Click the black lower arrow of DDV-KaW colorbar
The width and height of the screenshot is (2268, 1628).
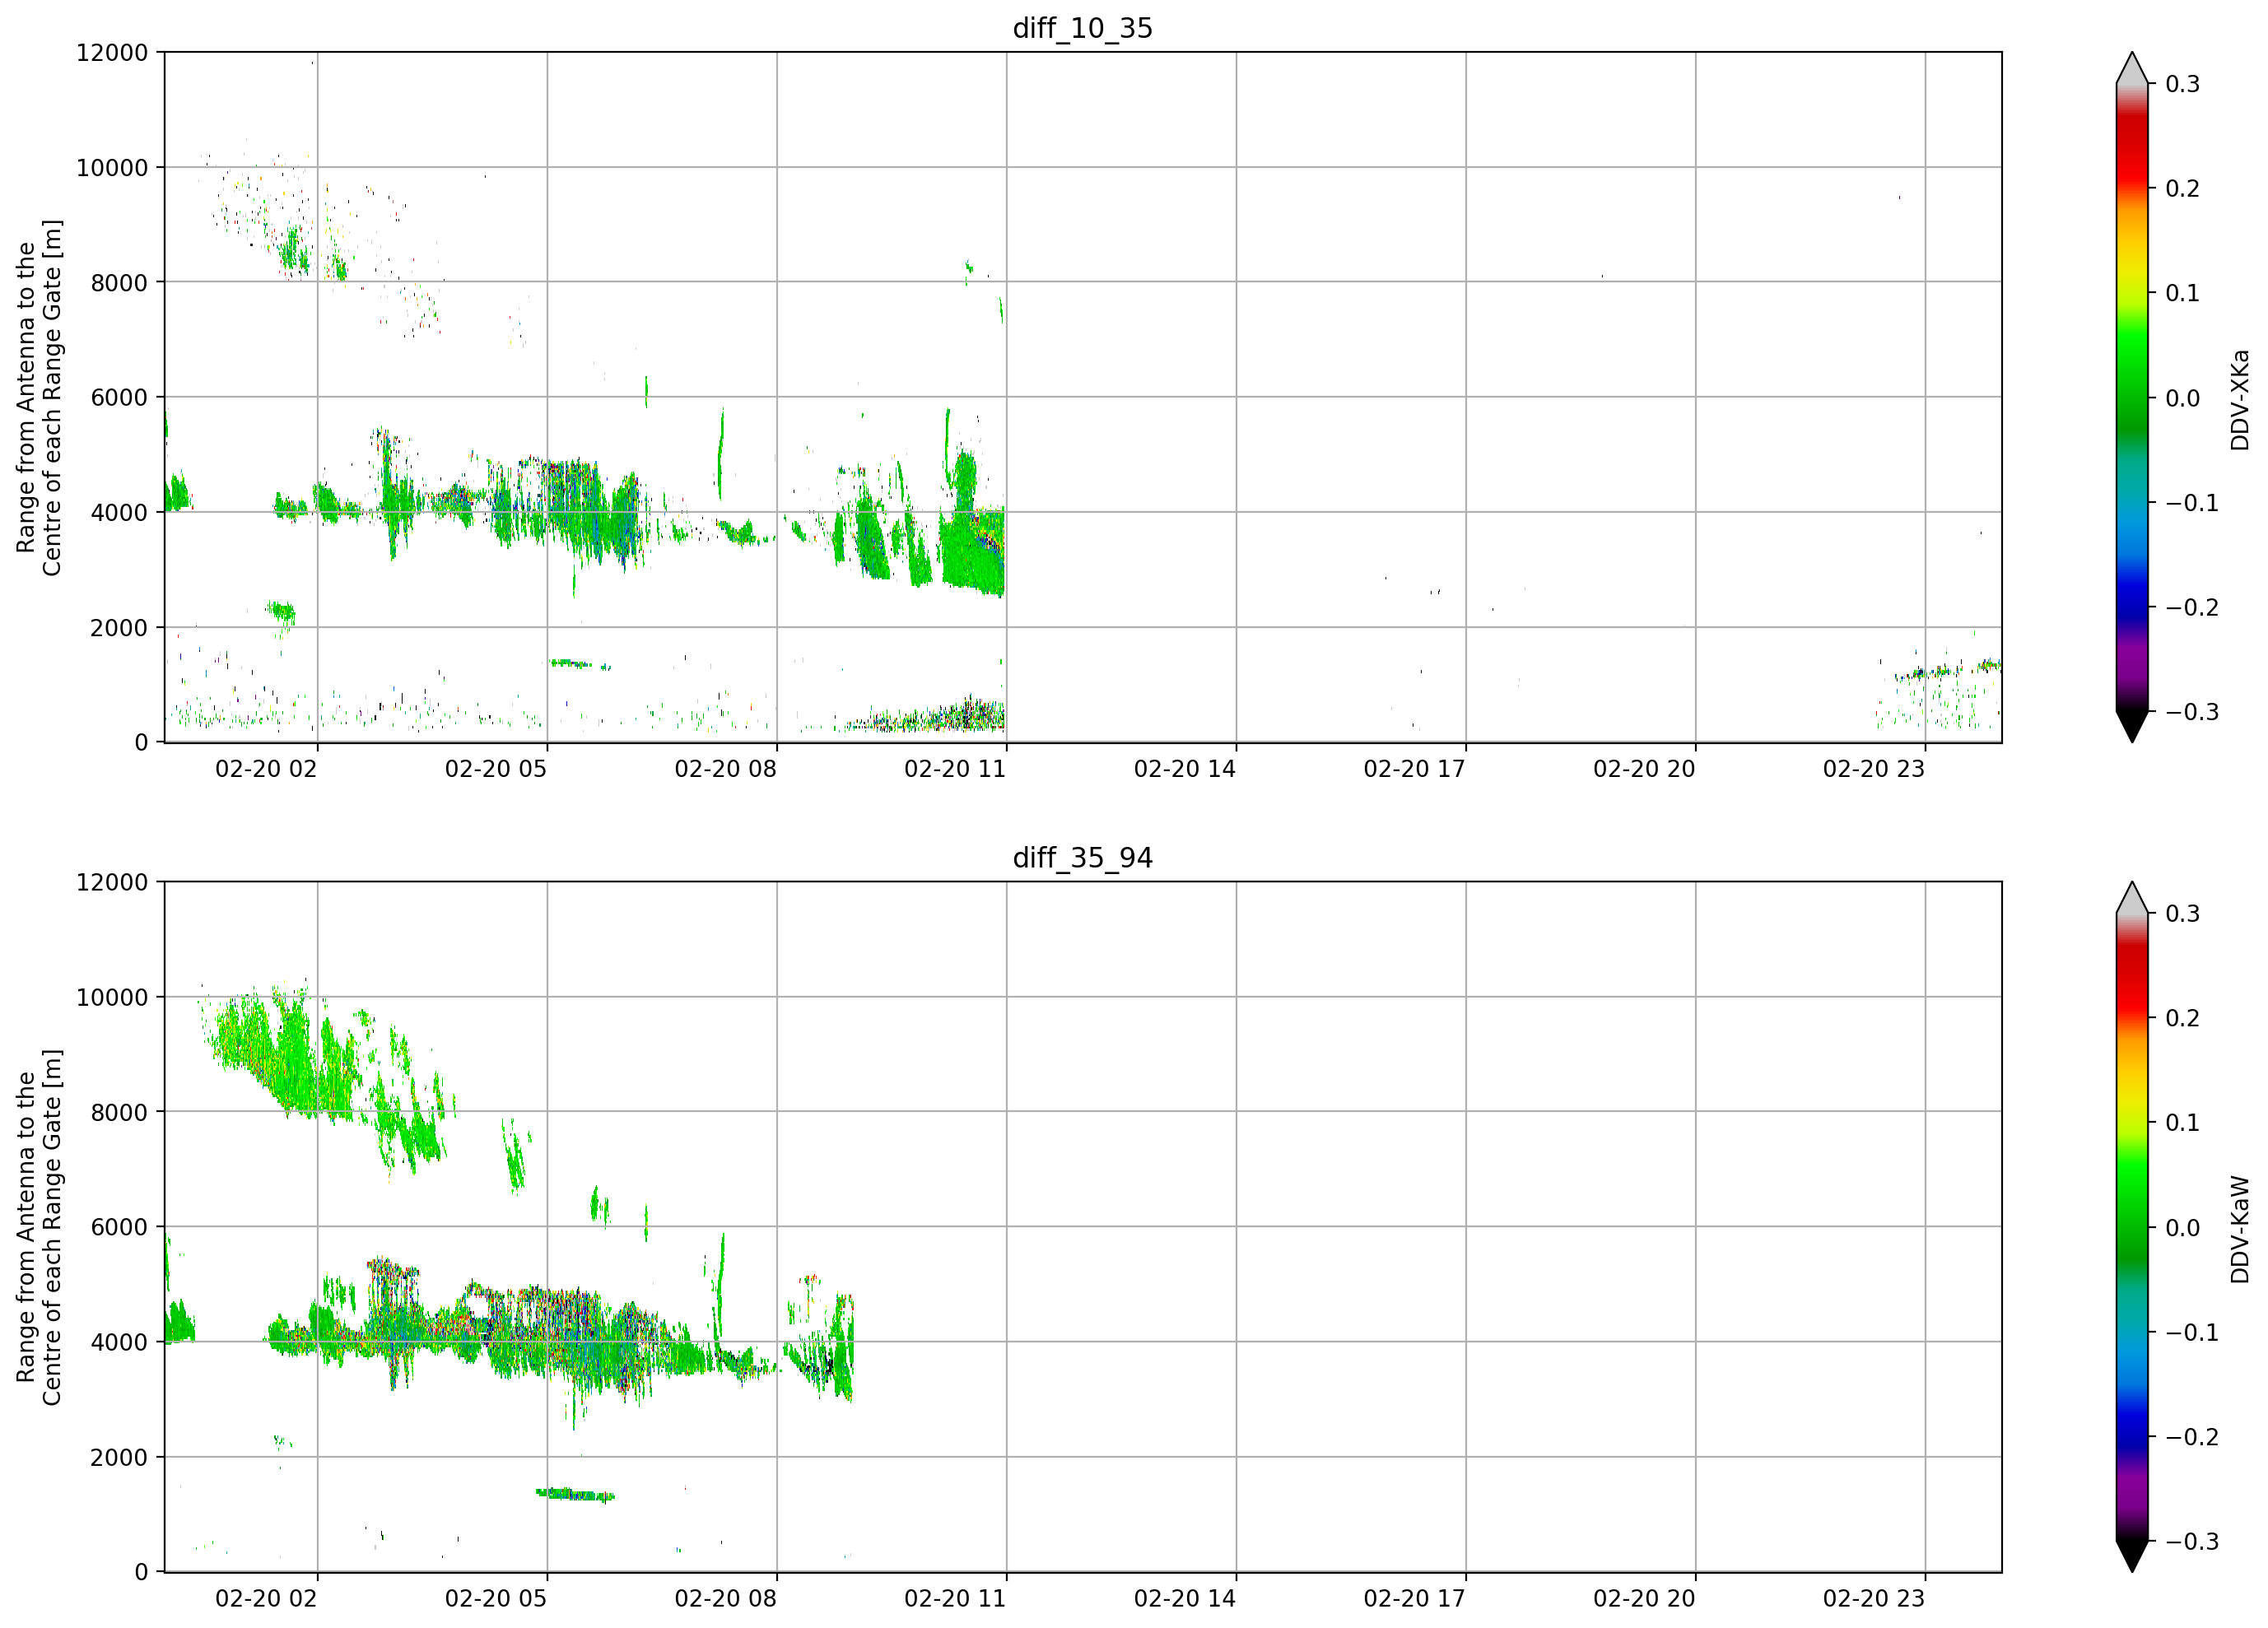(2132, 1556)
